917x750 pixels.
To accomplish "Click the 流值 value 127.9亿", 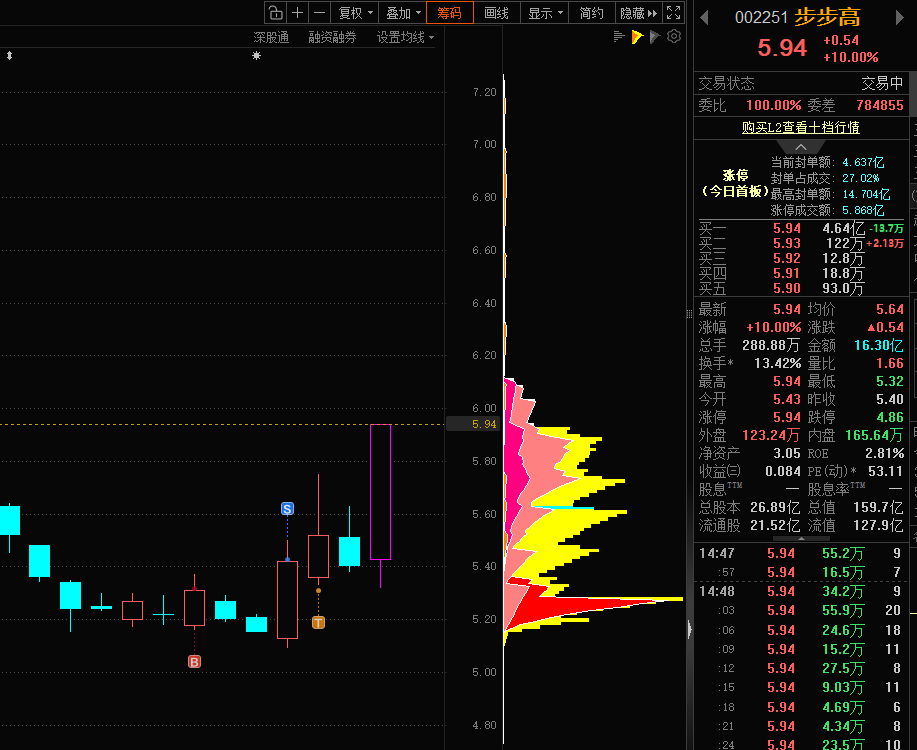I will (x=878, y=525).
